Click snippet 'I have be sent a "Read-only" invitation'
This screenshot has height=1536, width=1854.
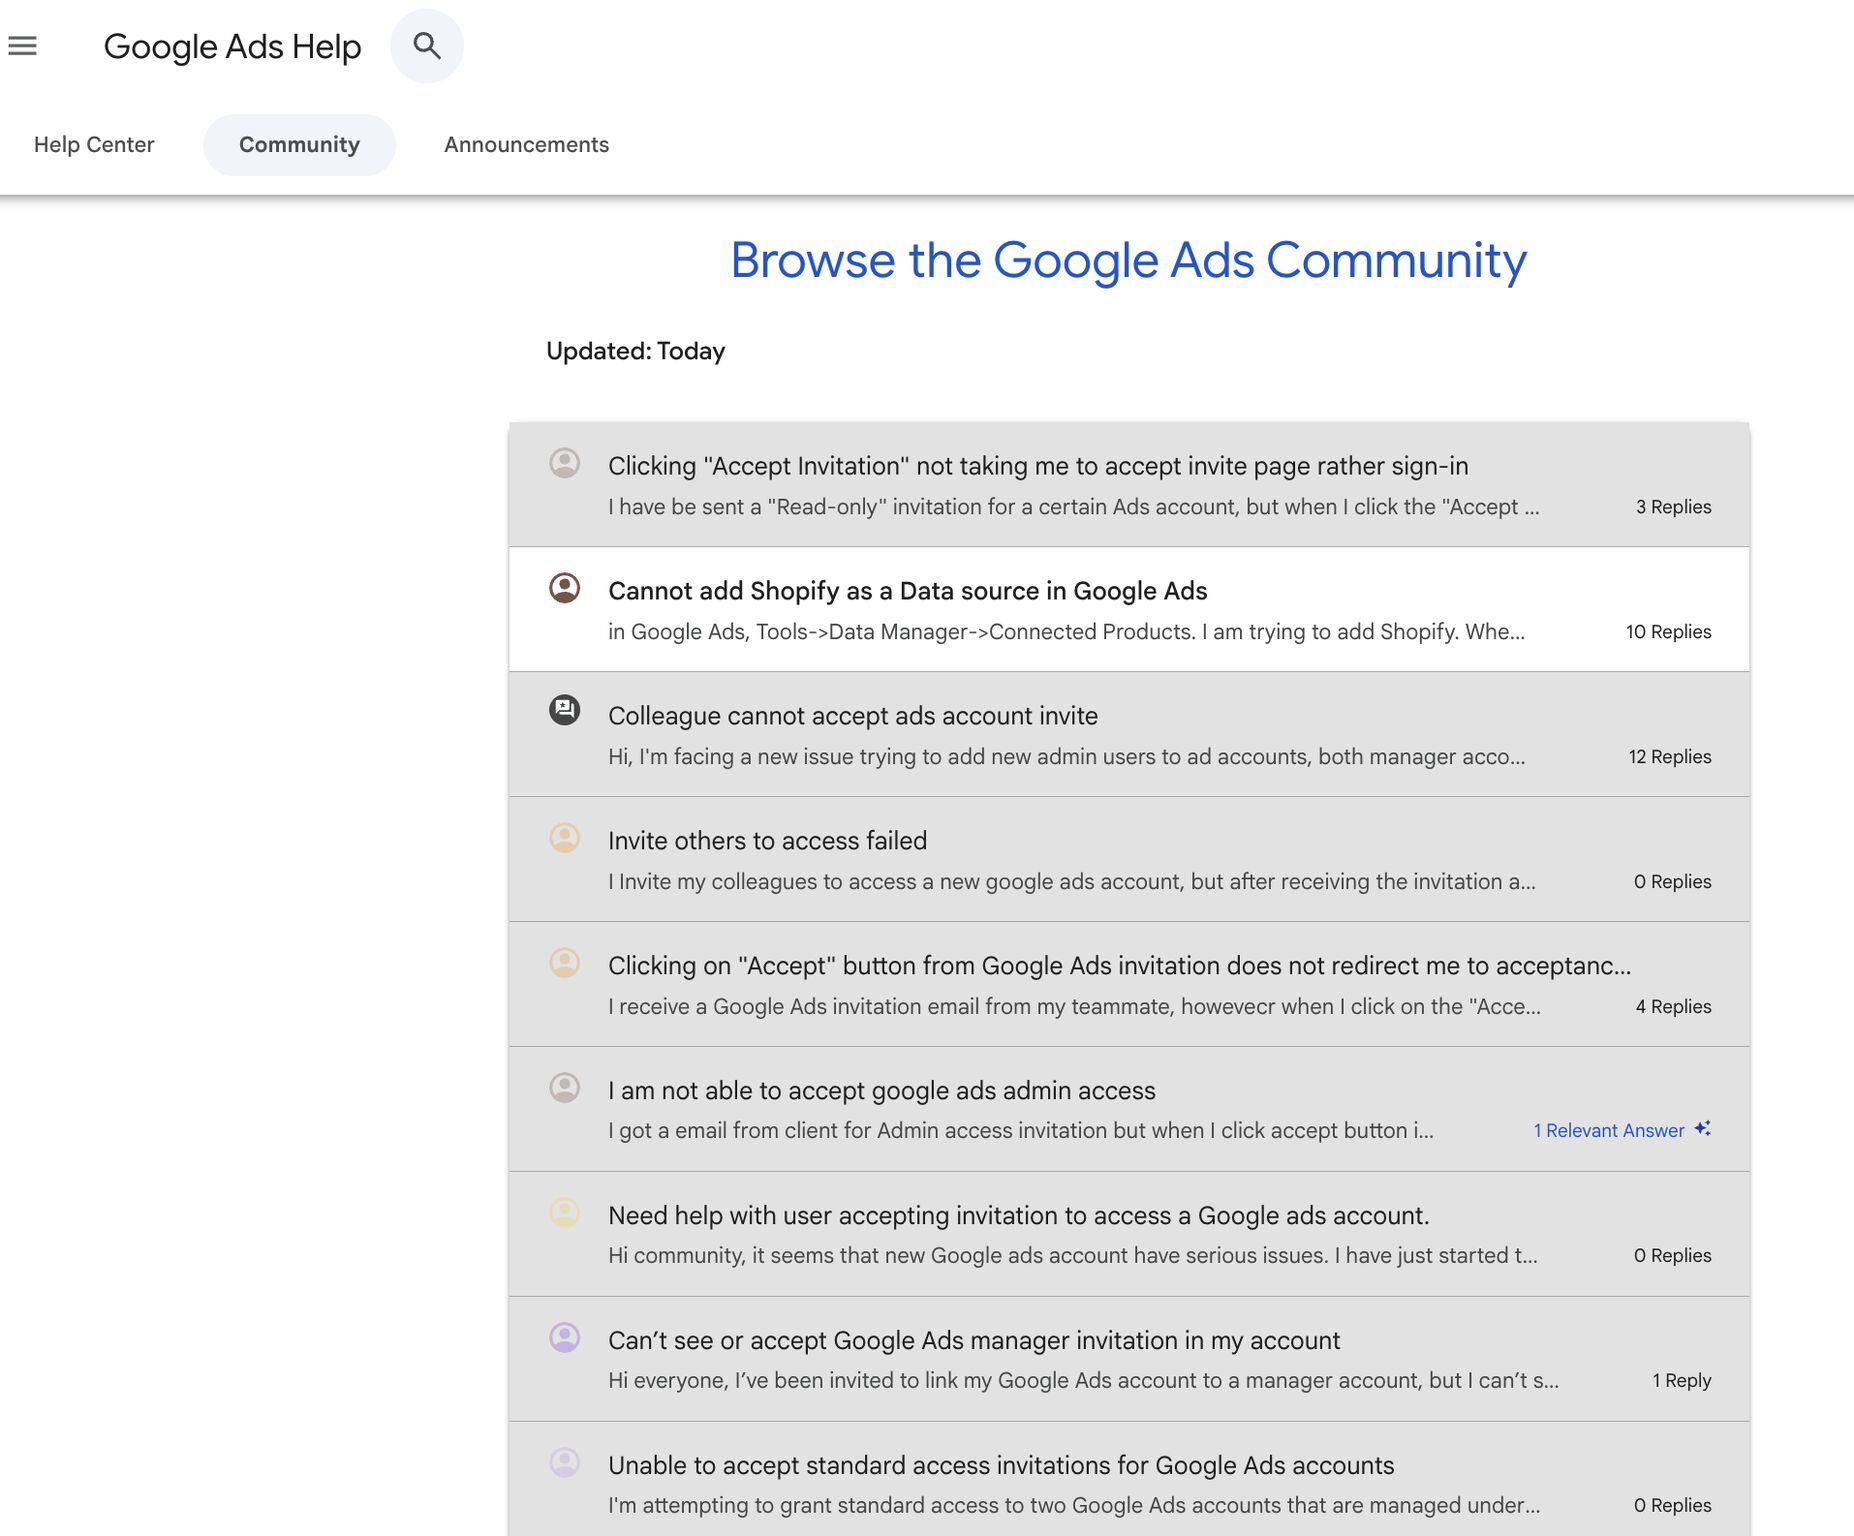[1074, 507]
